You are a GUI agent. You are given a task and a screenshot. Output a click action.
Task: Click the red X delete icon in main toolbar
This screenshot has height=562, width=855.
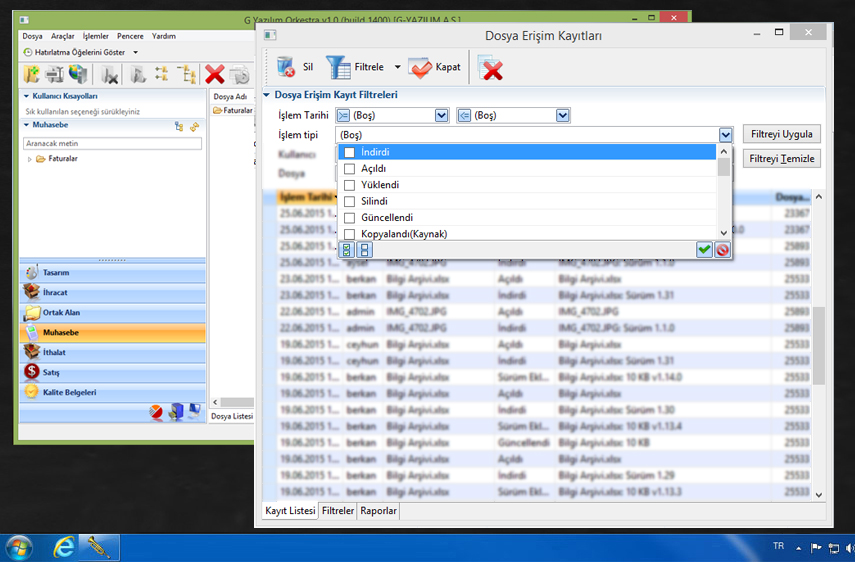[x=214, y=74]
